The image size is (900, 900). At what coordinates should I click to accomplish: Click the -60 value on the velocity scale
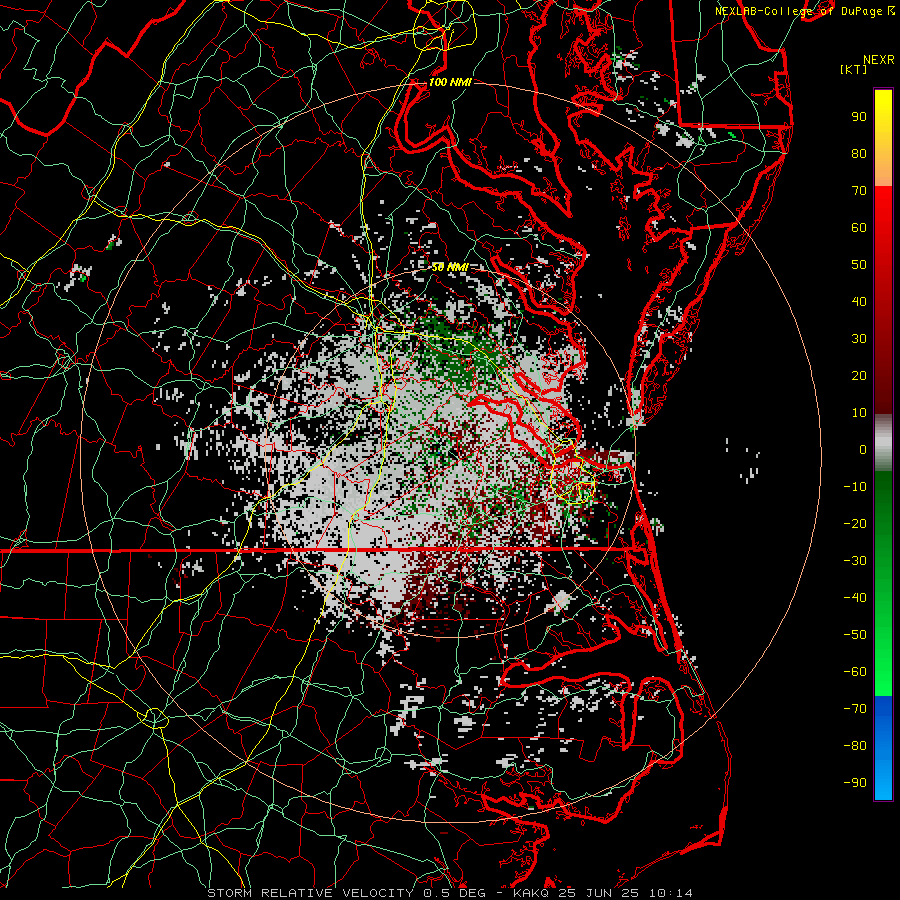click(855, 672)
